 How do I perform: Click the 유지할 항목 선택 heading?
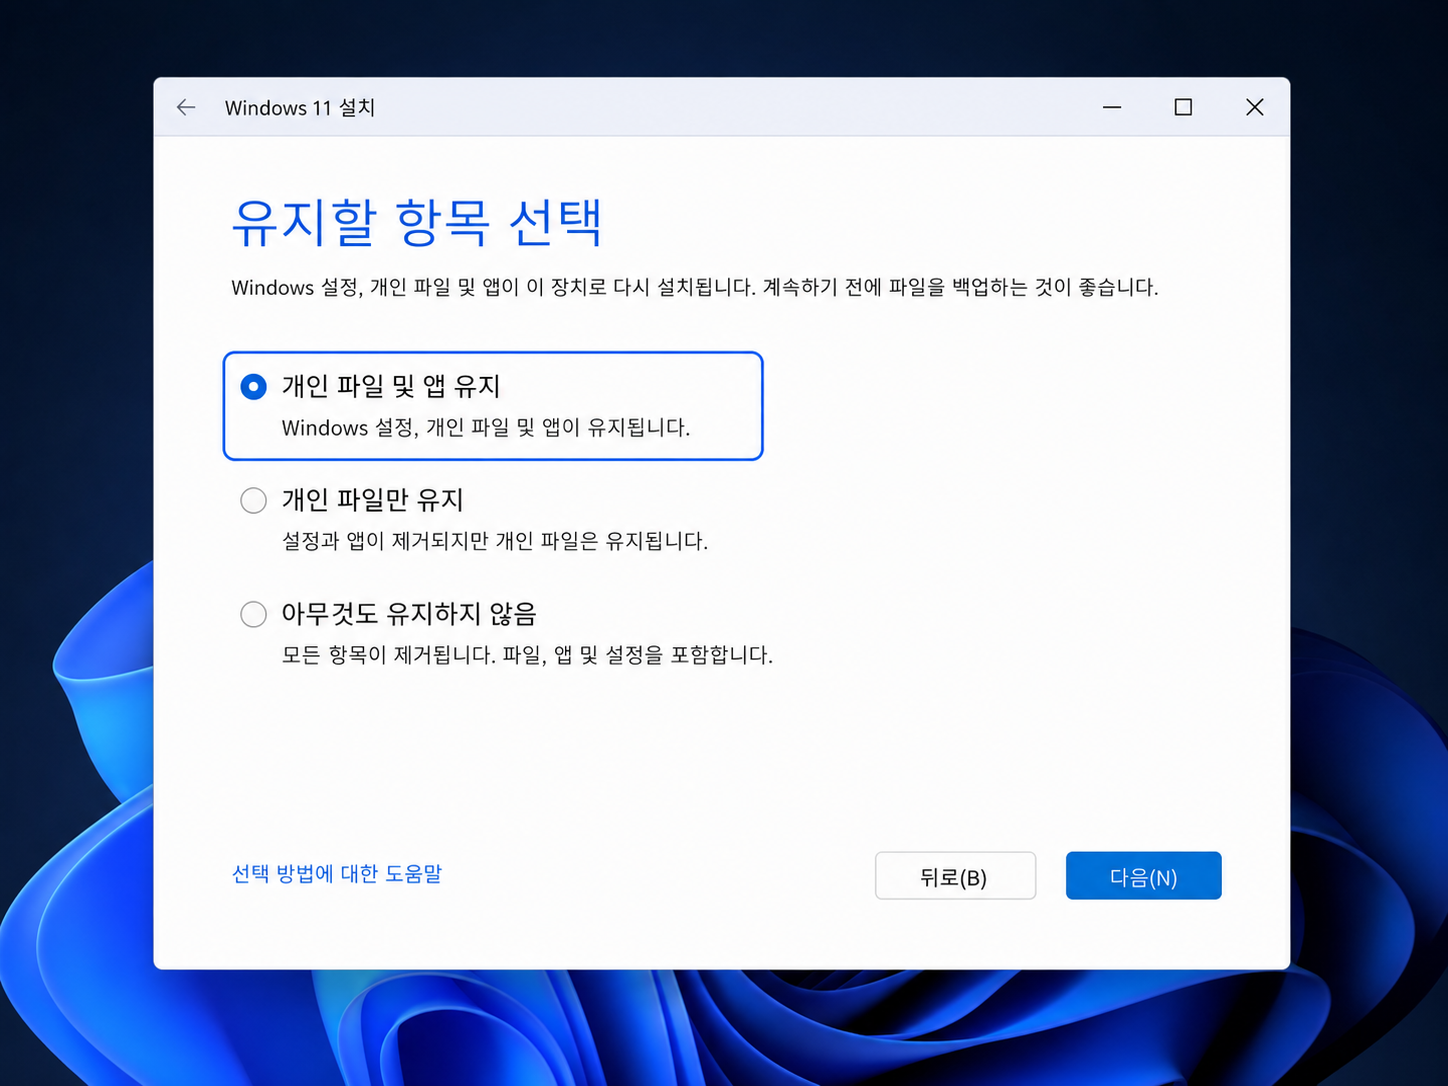point(417,222)
